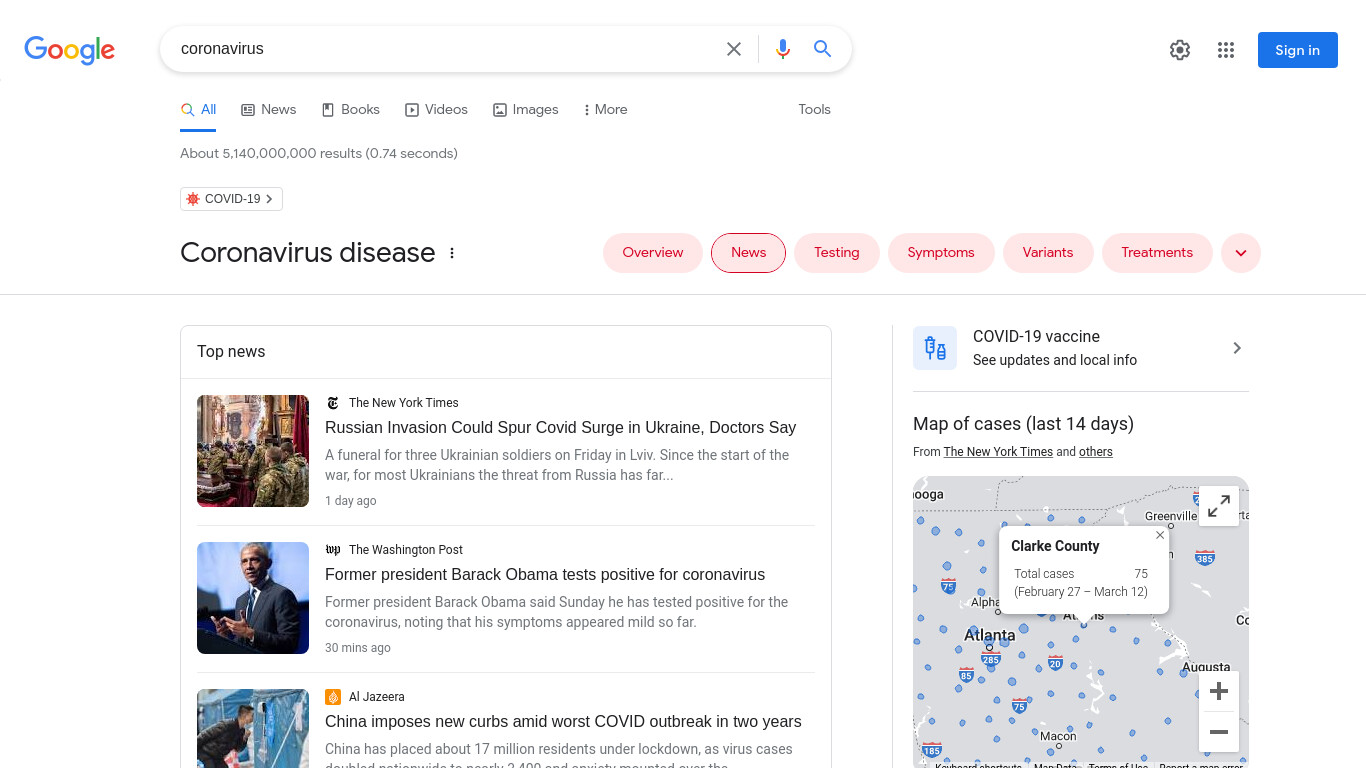The image size is (1366, 768).
Task: Open Russian Invasion Could Spur Covid Surge article
Action: tap(560, 428)
